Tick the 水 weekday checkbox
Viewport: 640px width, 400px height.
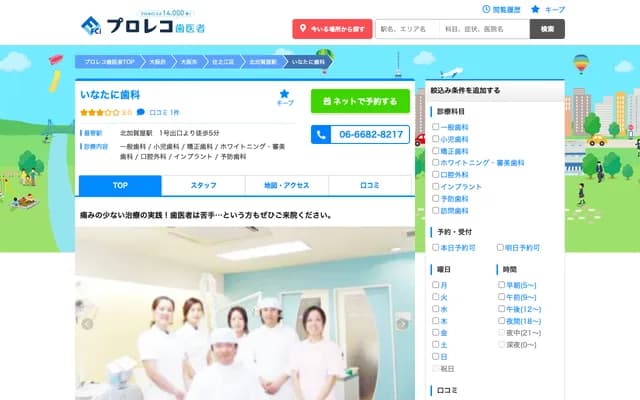(x=436, y=309)
